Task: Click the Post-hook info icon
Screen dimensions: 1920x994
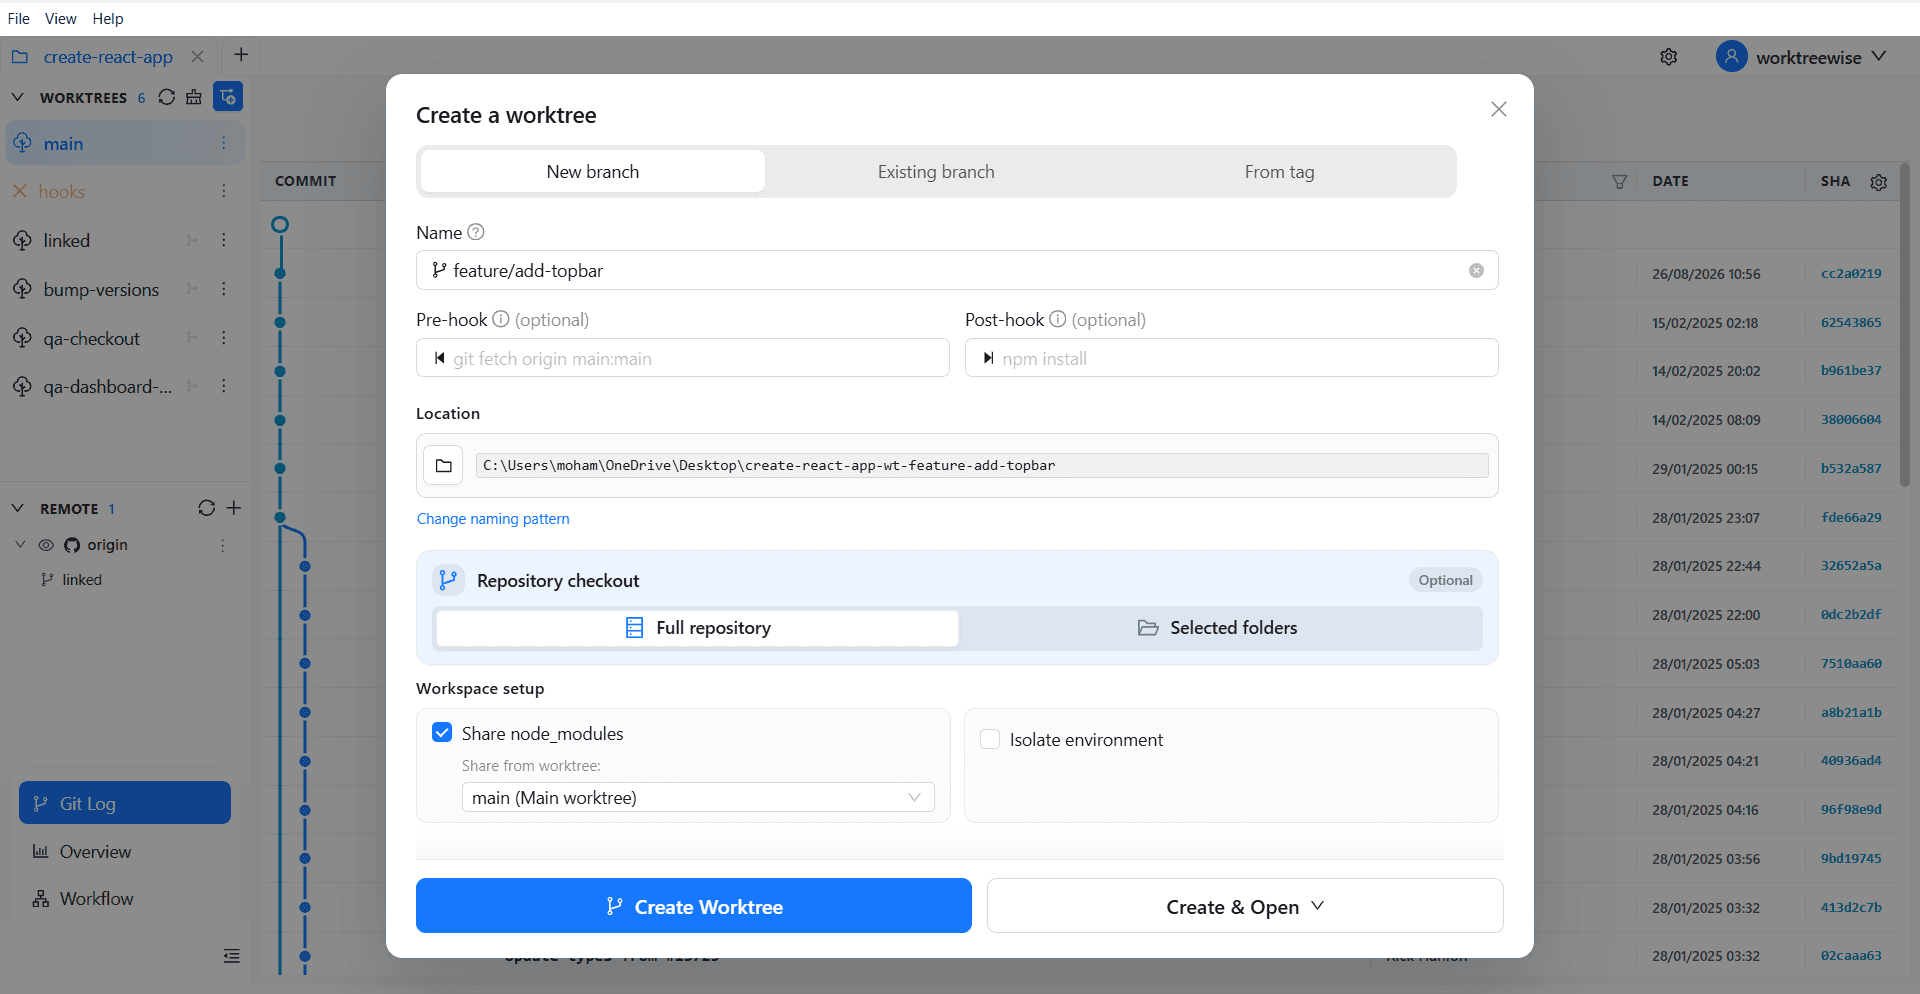Action: (1057, 319)
